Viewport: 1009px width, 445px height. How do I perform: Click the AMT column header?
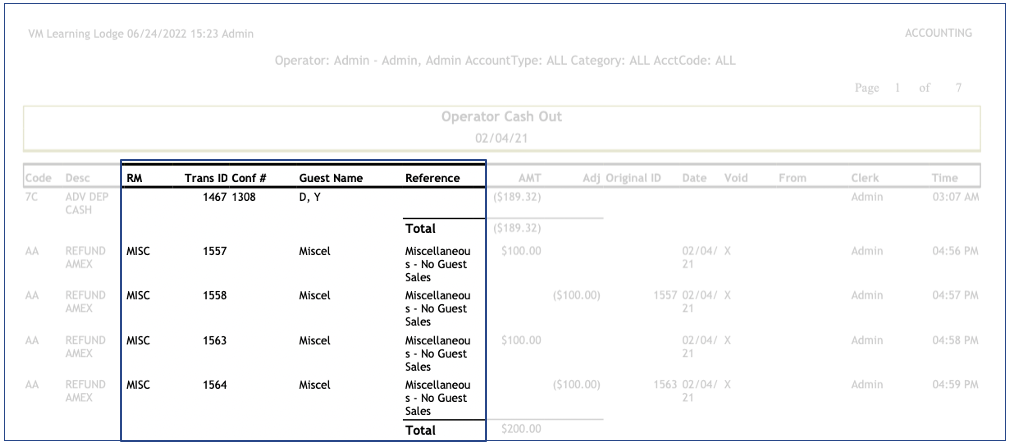pyautogui.click(x=529, y=178)
